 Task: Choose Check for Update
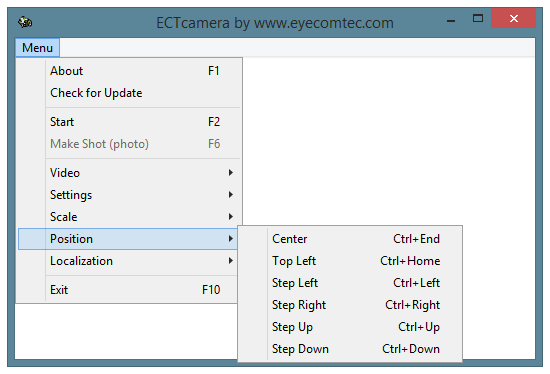[x=128, y=93]
